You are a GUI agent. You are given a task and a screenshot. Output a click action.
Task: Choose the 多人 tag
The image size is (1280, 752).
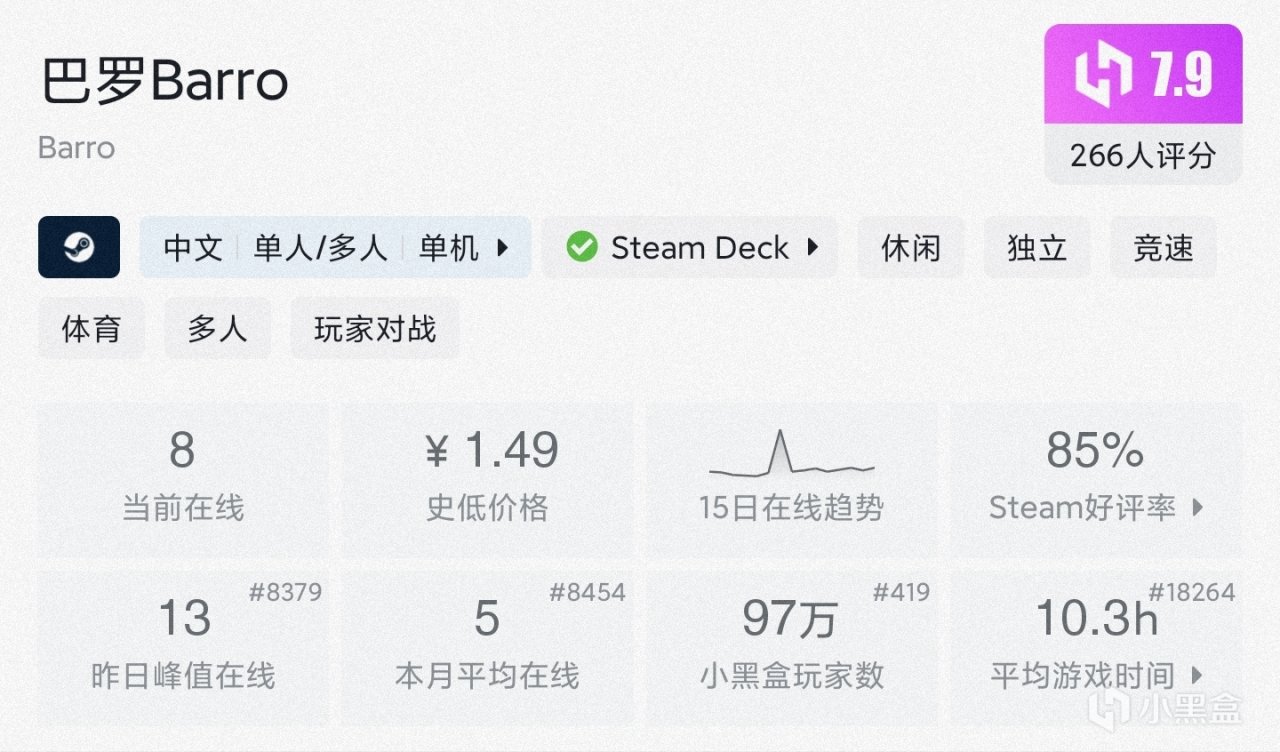coord(217,329)
